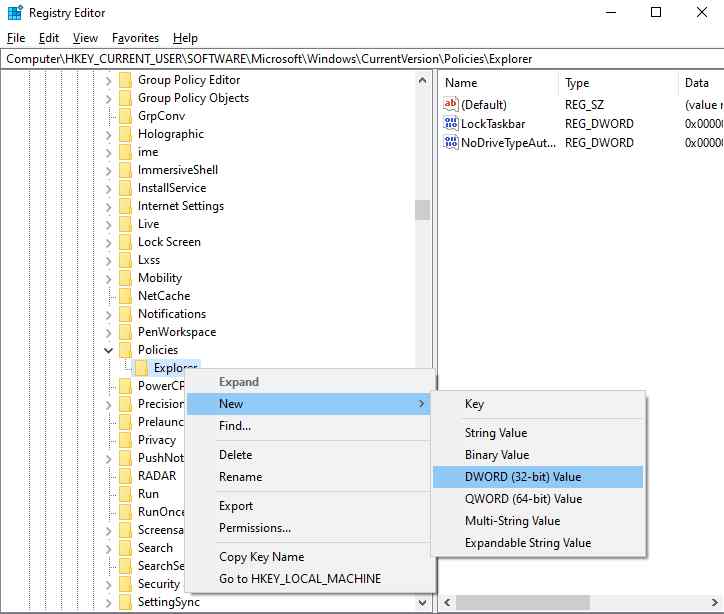This screenshot has height=614, width=724.
Task: Open the File menu
Action: 16,38
